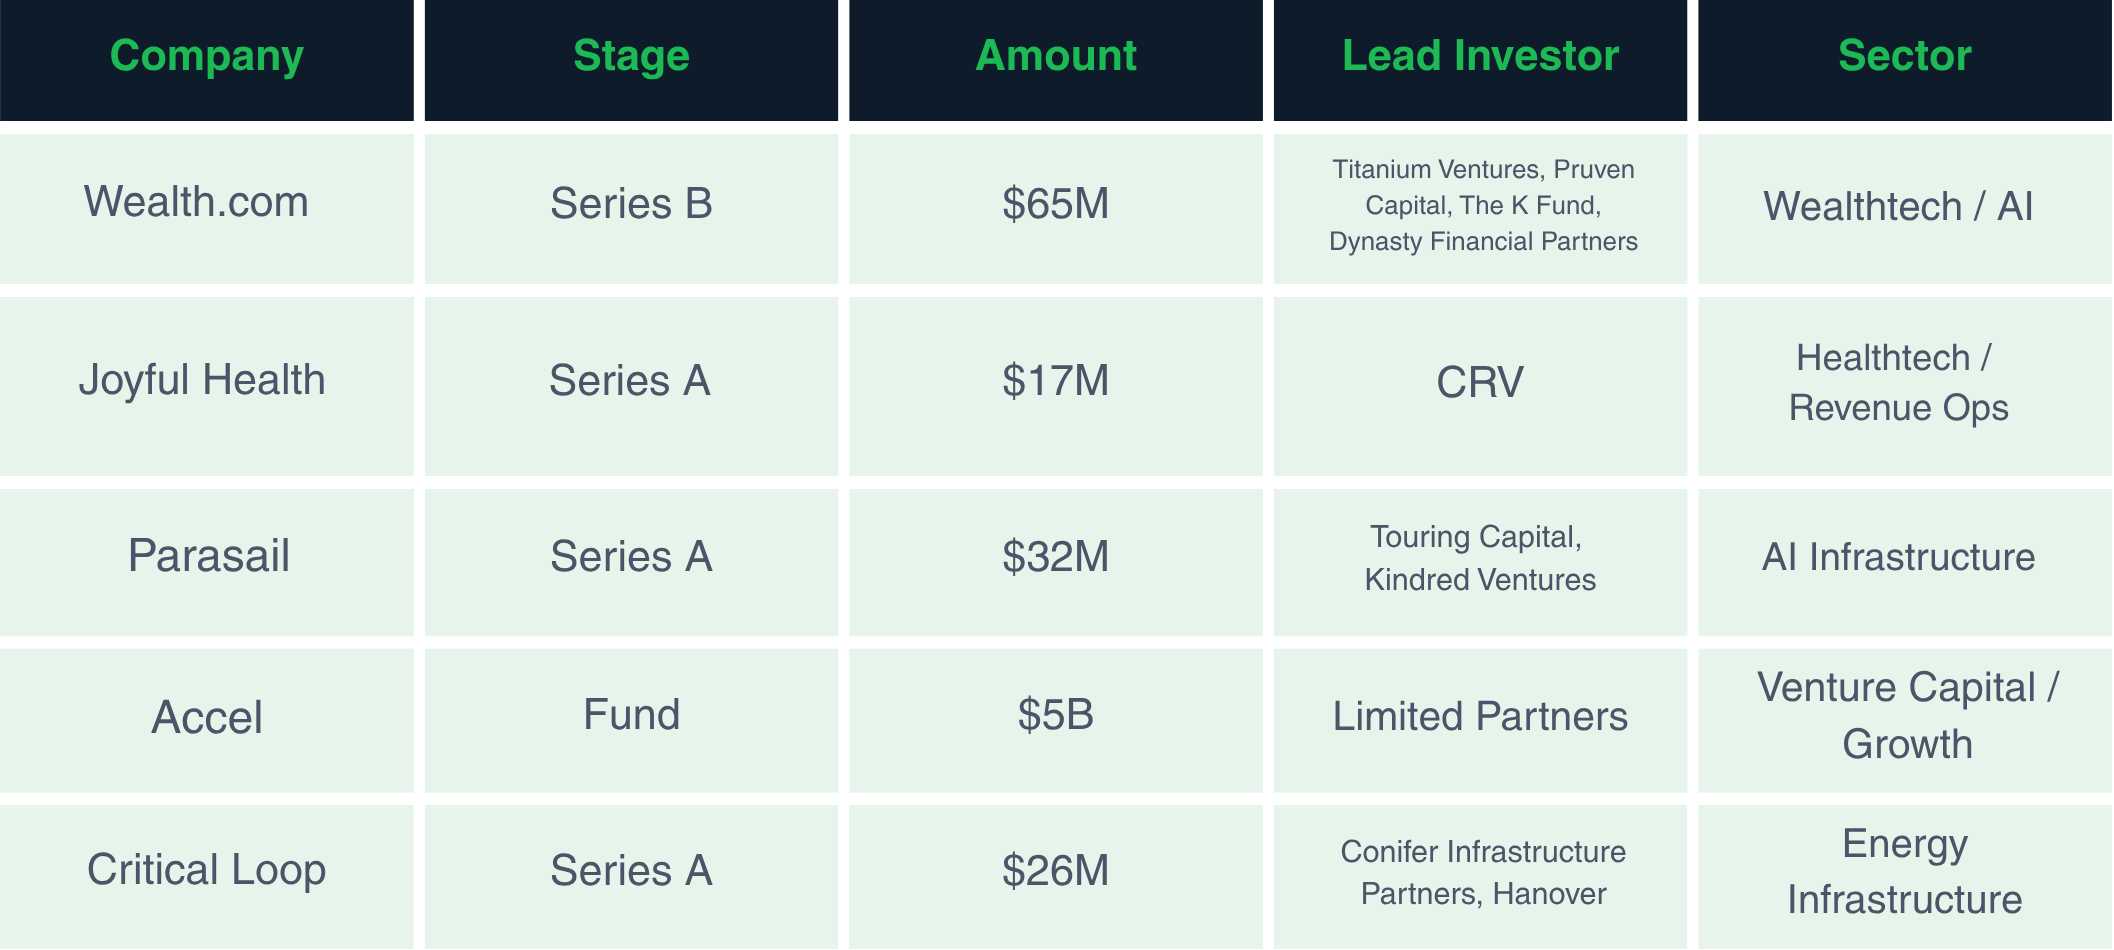Select the Wealthtech / AI sector cell

1905,208
